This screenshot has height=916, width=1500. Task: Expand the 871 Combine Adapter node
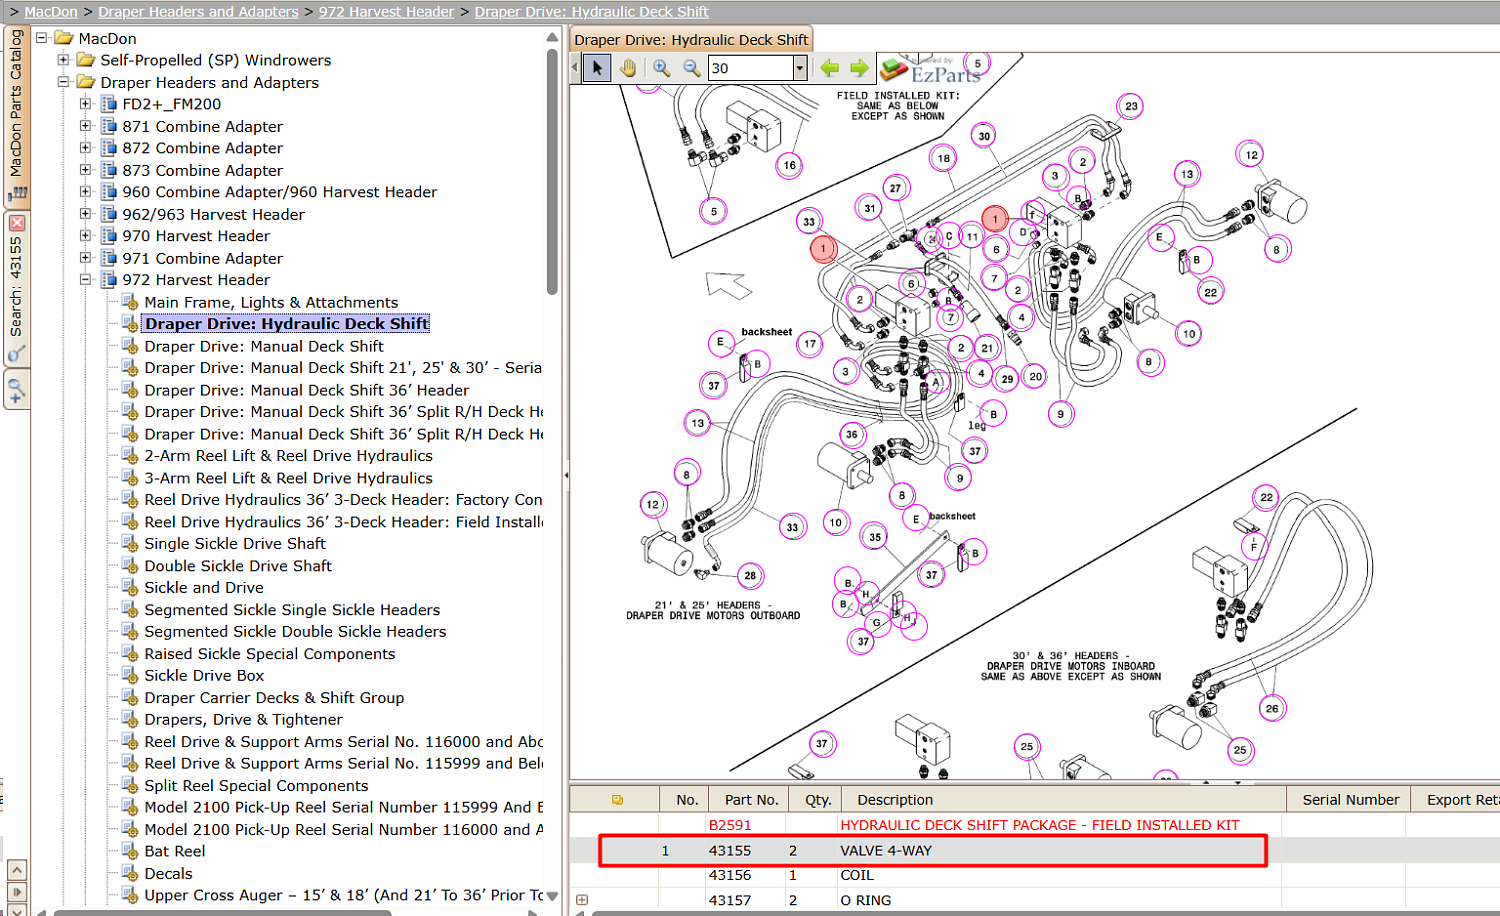tap(86, 126)
